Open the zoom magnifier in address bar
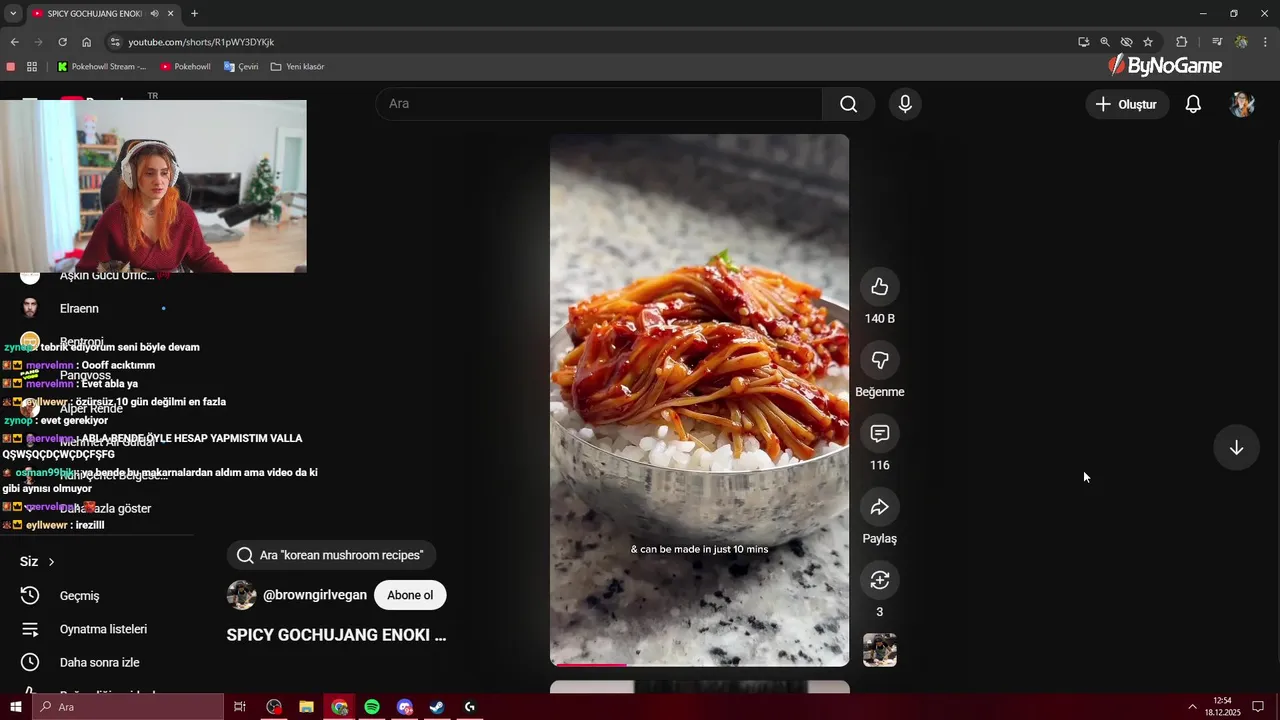The height and width of the screenshot is (720, 1280). 1105,42
